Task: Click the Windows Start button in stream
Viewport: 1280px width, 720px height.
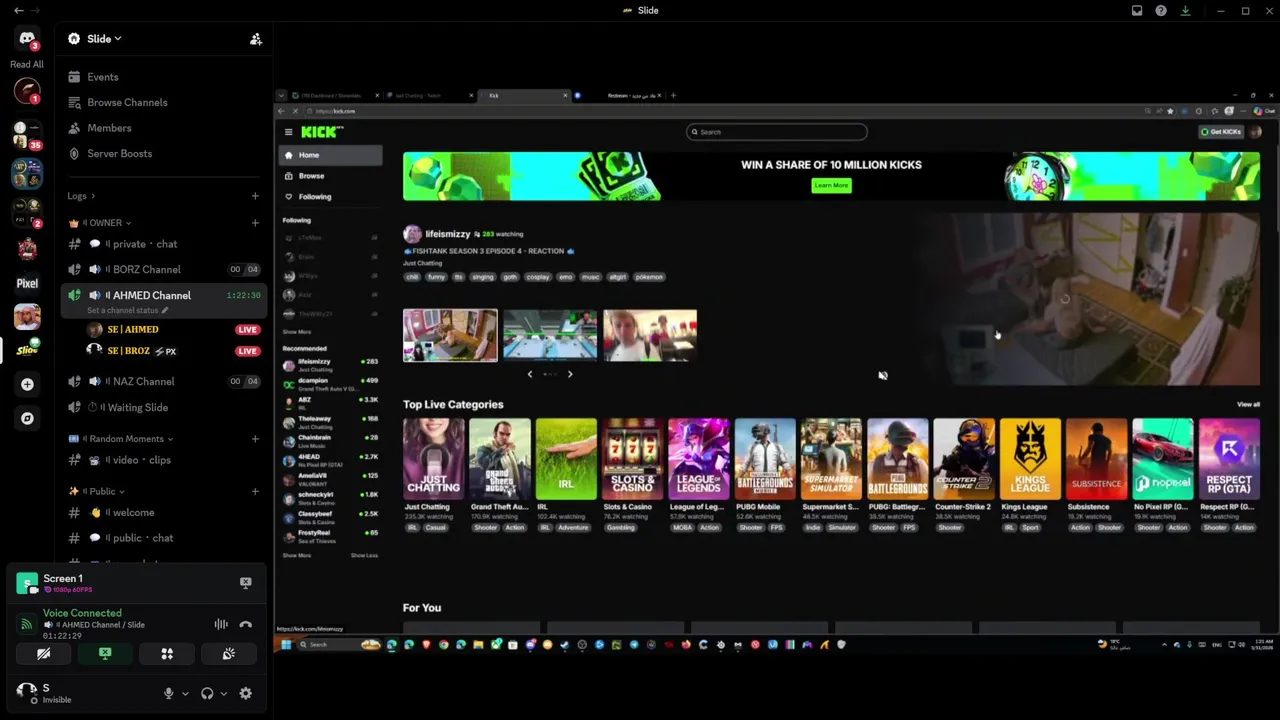Action: coord(286,645)
